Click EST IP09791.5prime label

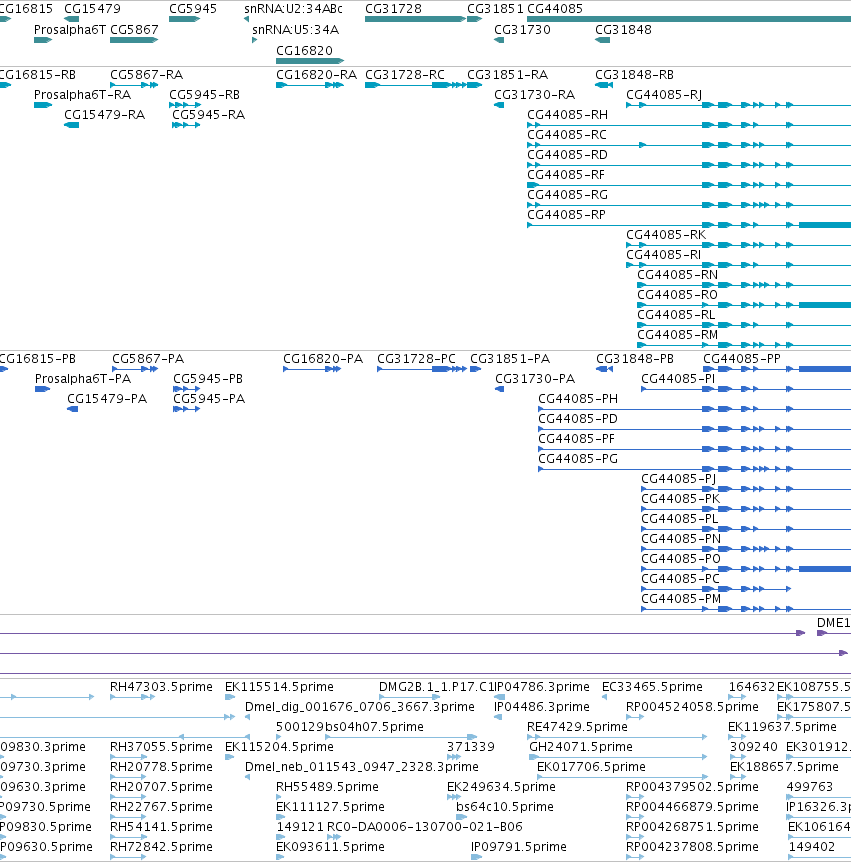click(x=518, y=847)
